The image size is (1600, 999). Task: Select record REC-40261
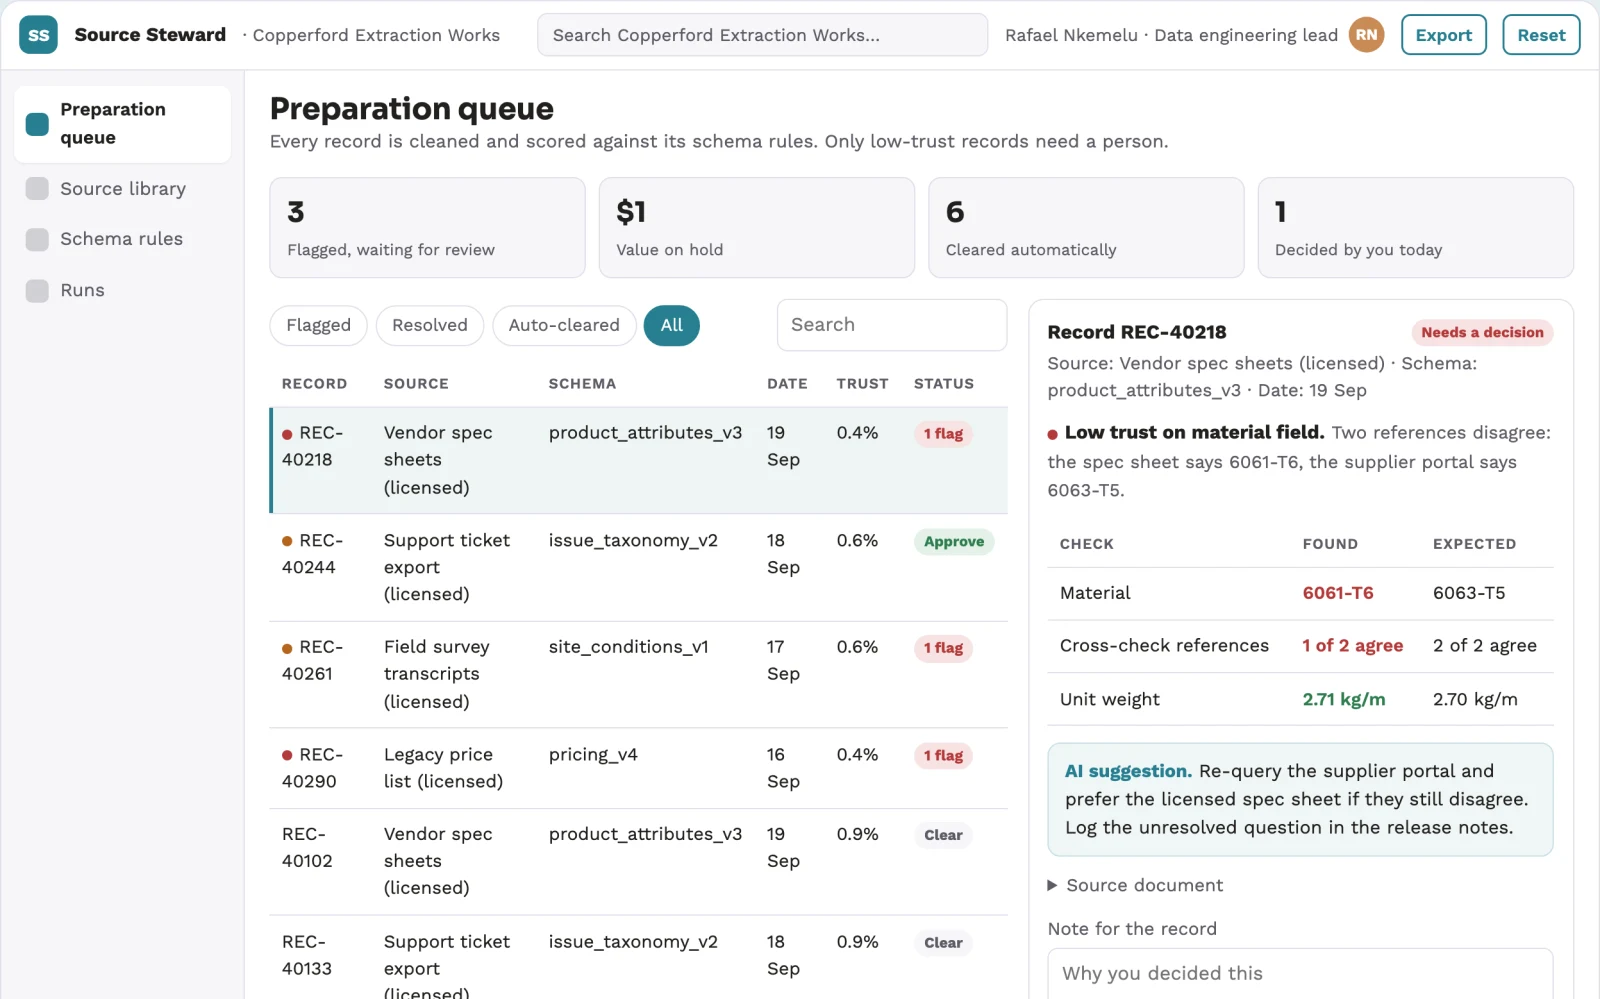pos(638,674)
